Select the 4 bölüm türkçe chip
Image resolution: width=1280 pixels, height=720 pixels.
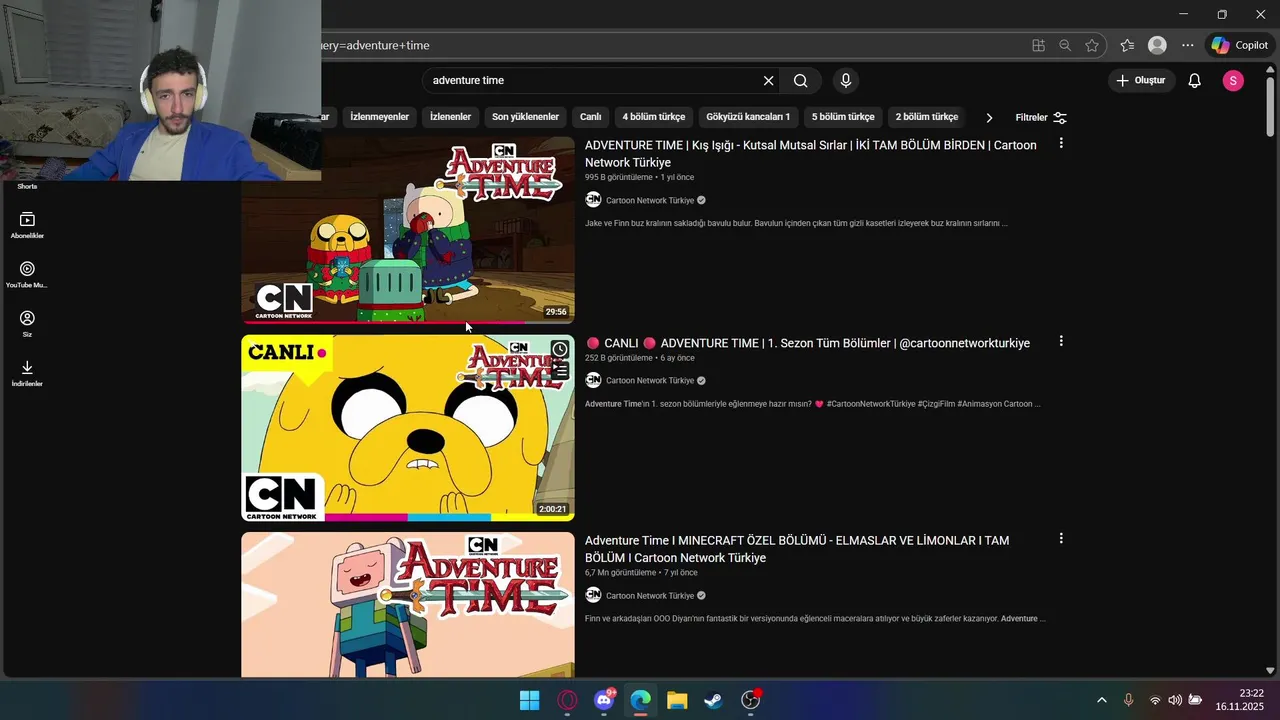pyautogui.click(x=653, y=117)
